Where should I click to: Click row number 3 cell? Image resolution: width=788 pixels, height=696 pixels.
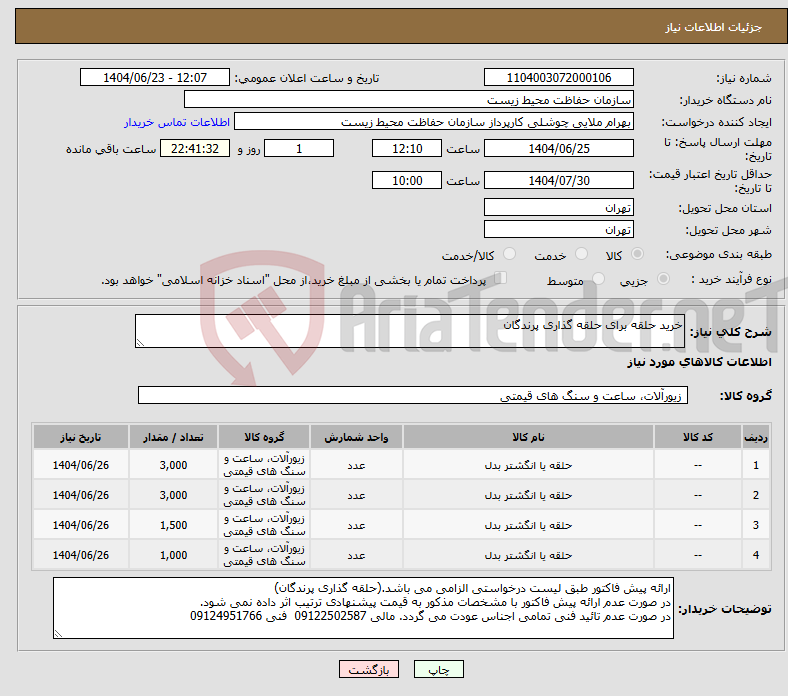(755, 525)
